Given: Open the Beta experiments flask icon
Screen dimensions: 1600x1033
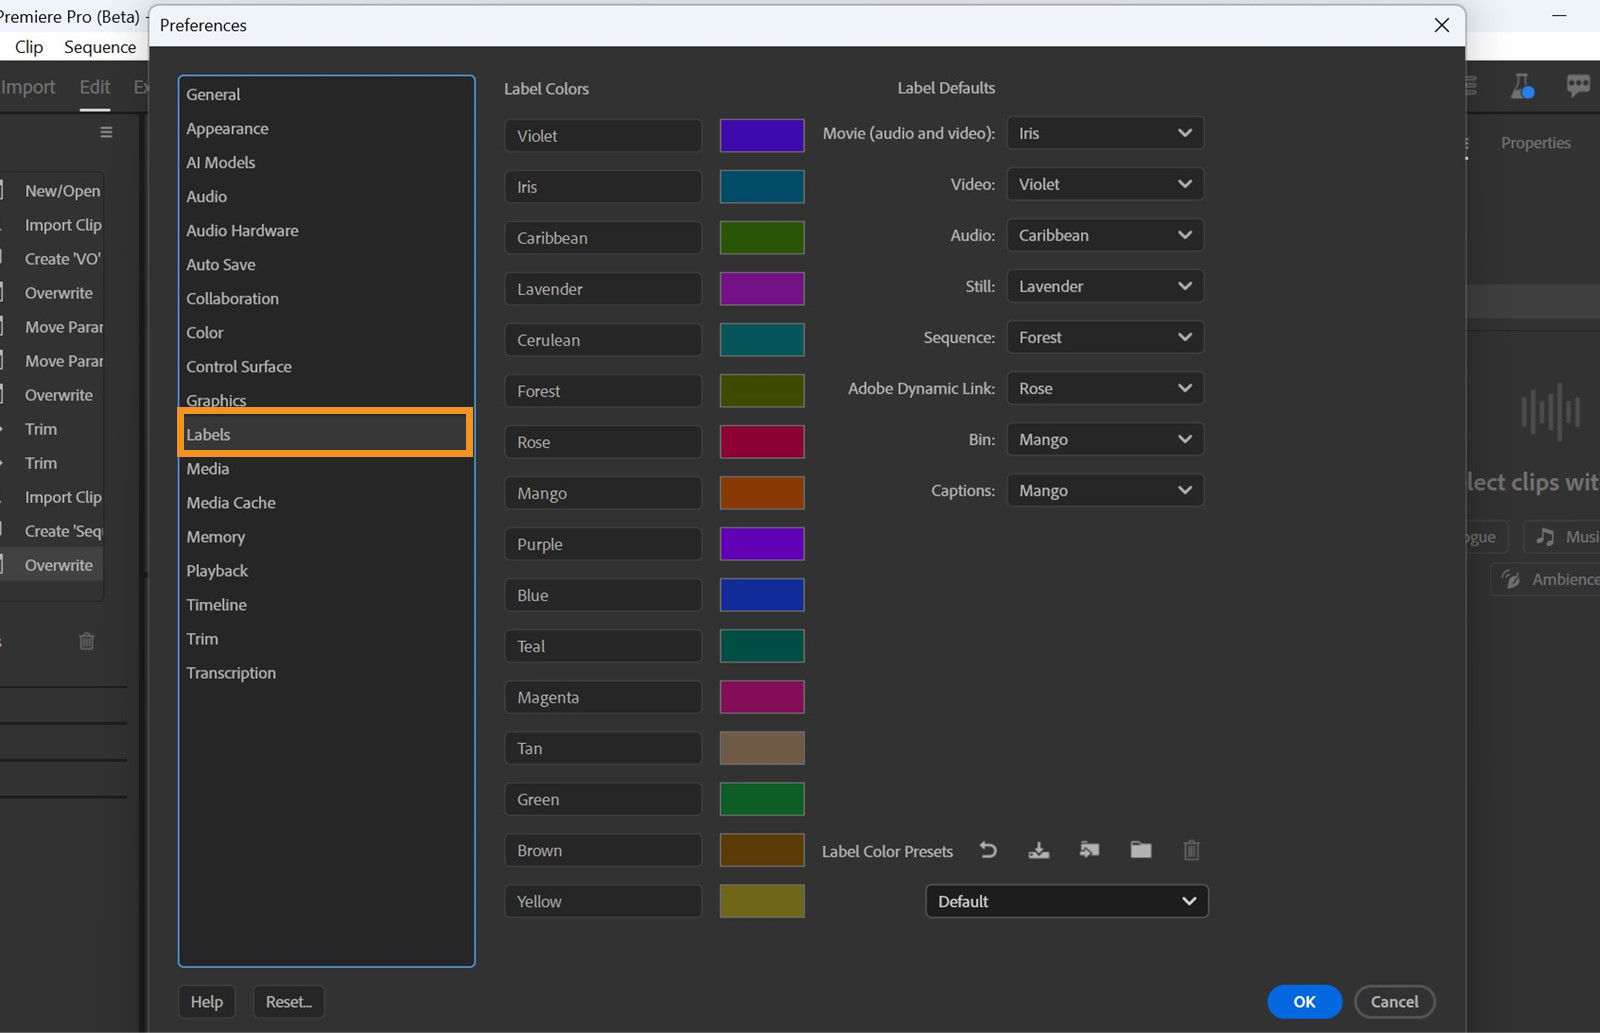Looking at the screenshot, I should click(x=1521, y=86).
